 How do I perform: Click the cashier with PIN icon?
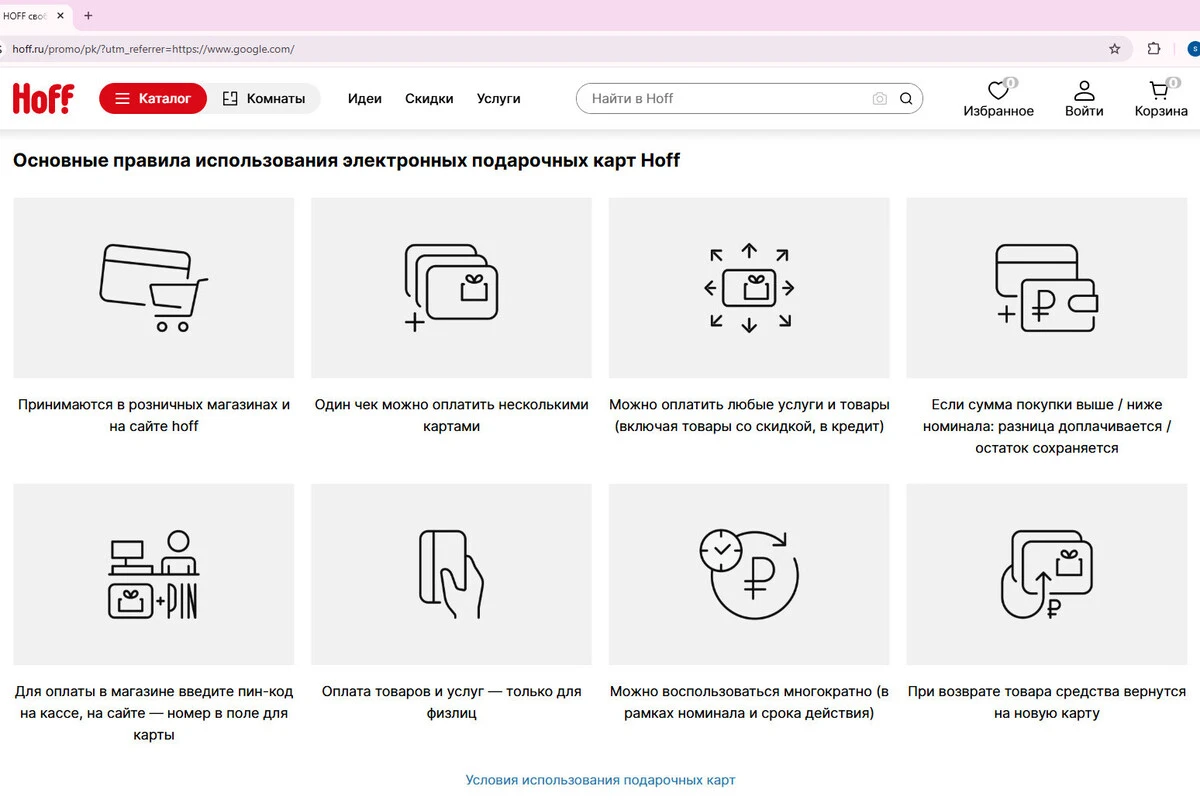click(x=154, y=575)
